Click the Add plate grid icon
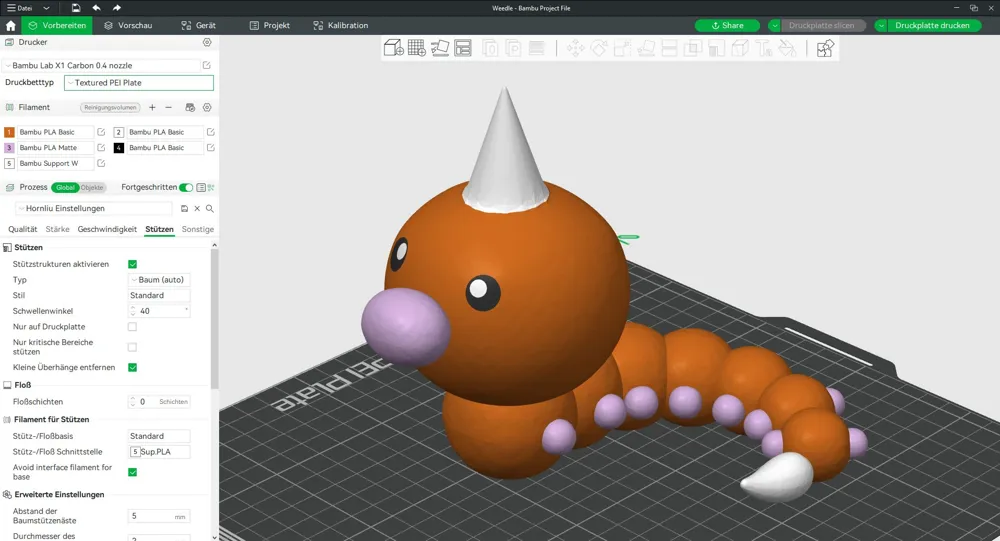This screenshot has width=1000, height=541. (x=416, y=48)
